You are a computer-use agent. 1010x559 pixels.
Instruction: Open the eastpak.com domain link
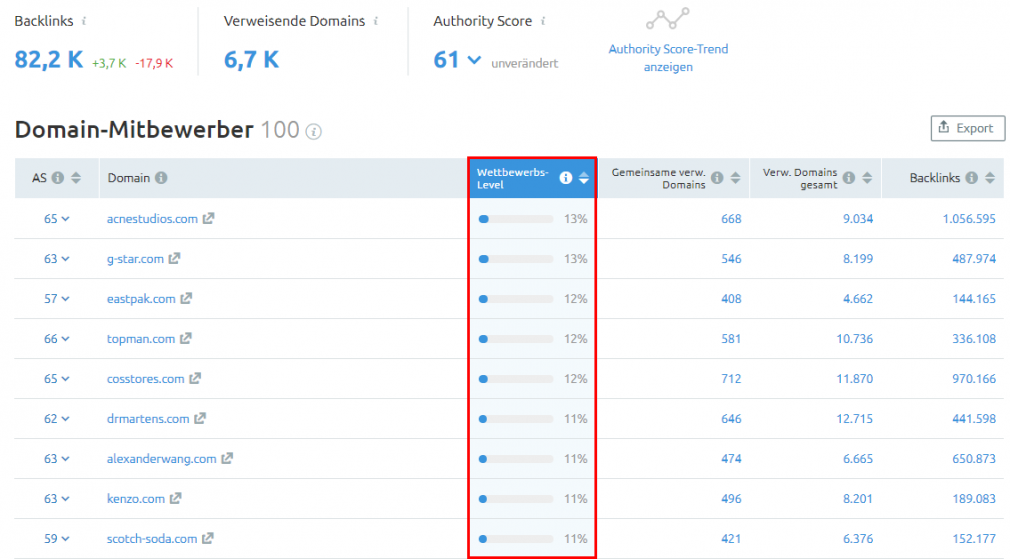pos(141,299)
